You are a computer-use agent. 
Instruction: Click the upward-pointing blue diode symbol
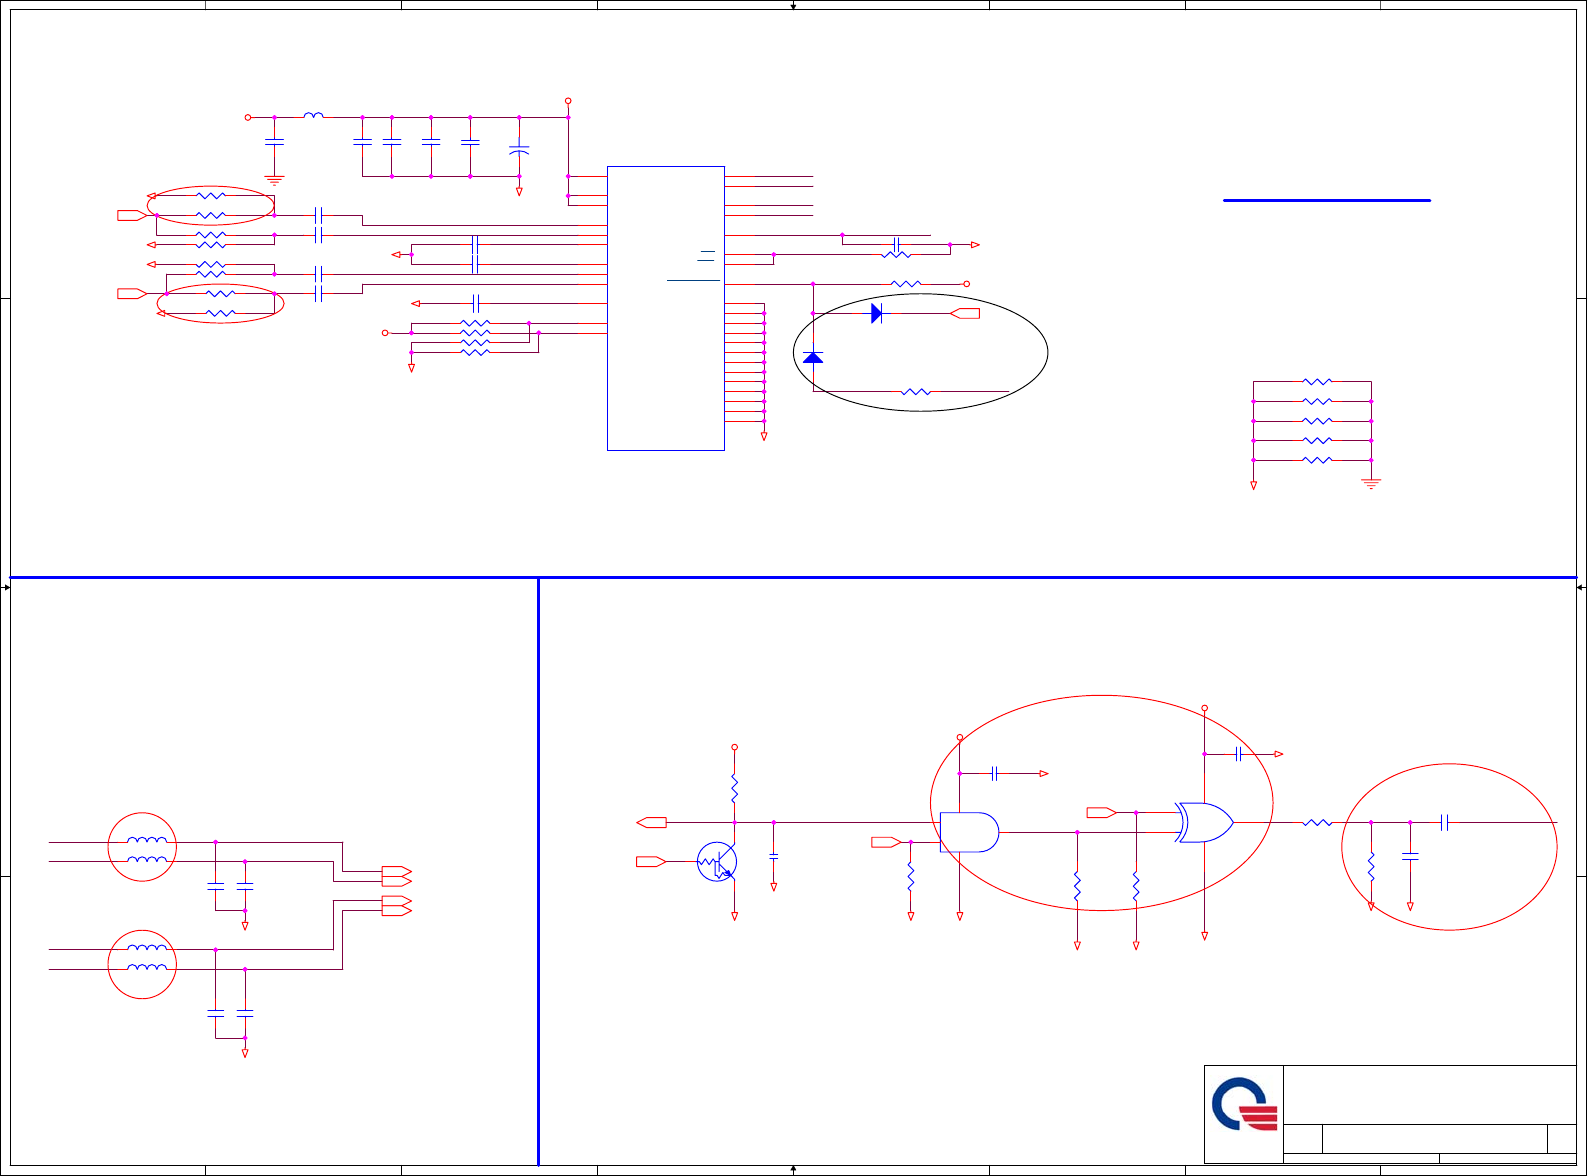[x=813, y=357]
